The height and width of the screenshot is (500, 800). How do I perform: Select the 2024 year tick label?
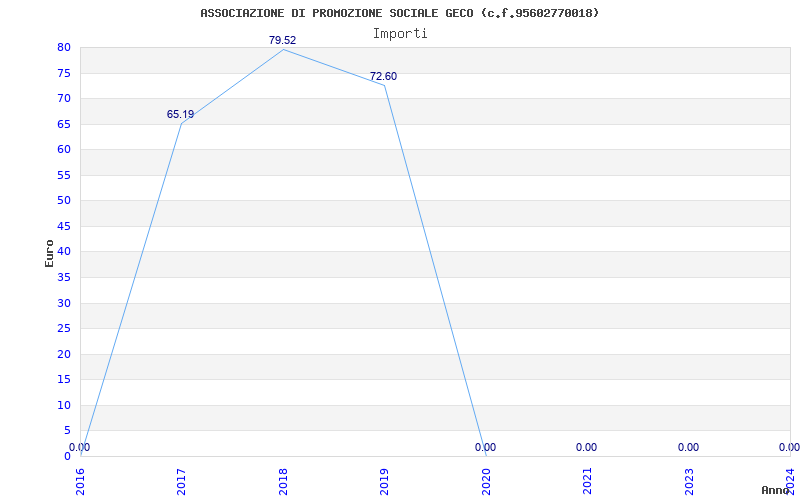tap(790, 481)
